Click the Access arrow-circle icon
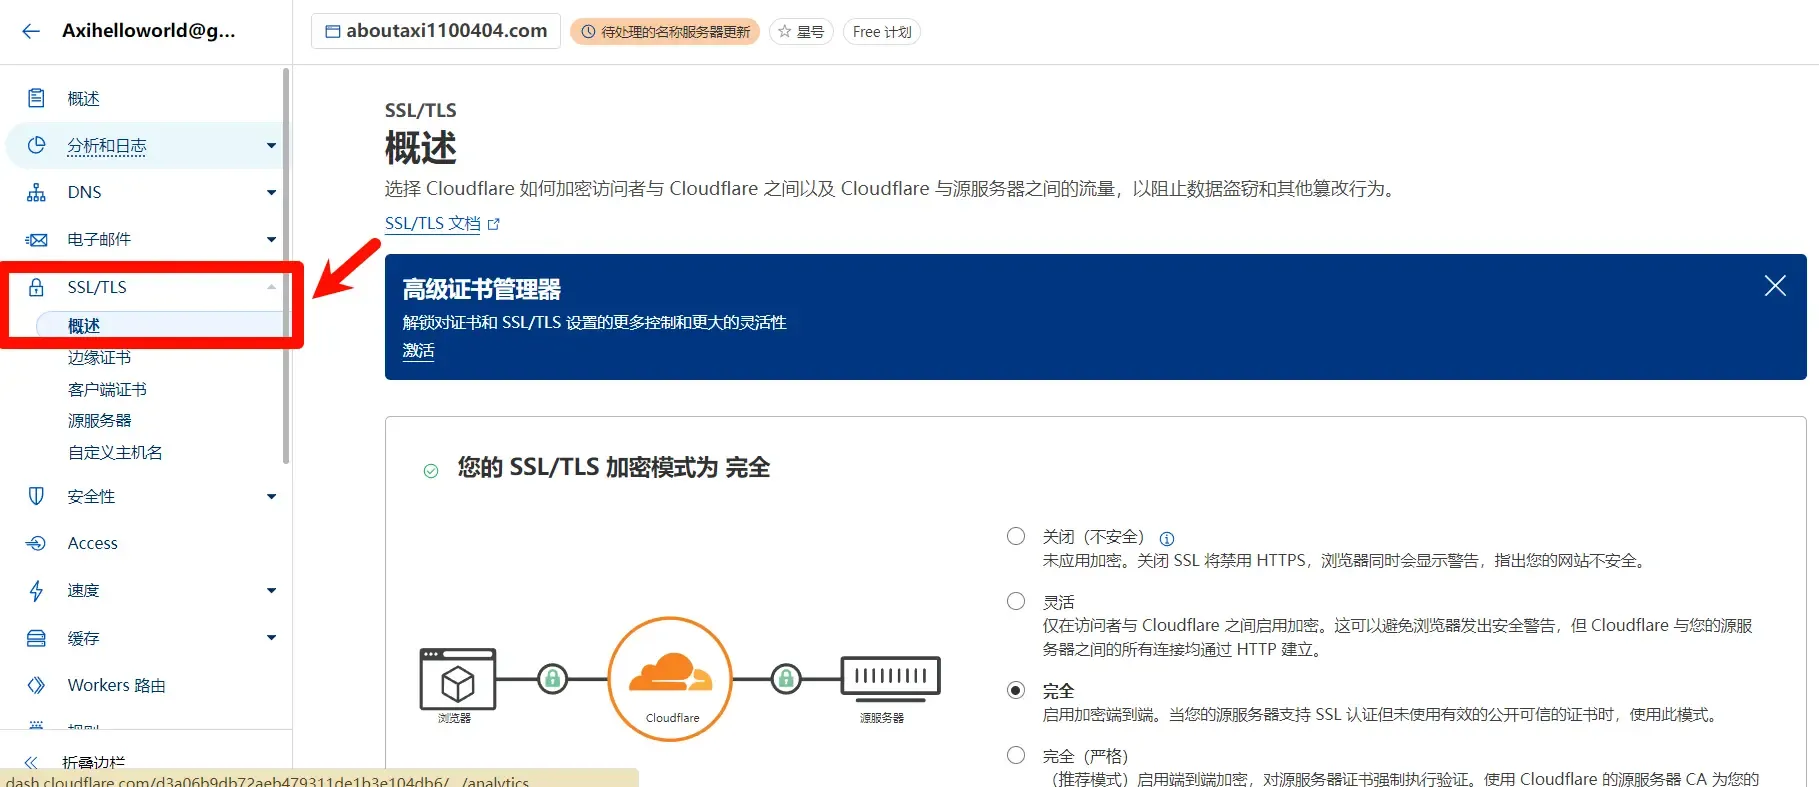 pyautogui.click(x=36, y=543)
